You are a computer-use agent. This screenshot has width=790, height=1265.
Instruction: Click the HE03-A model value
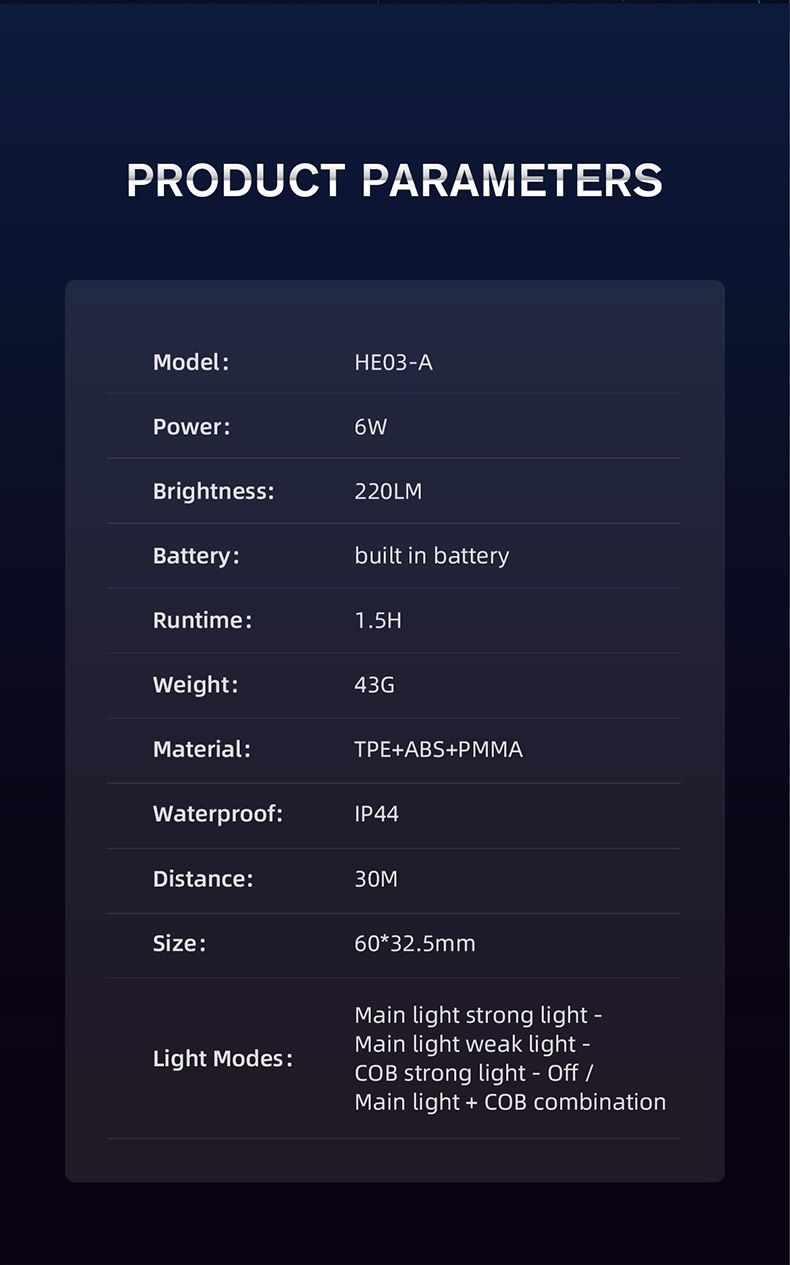(393, 362)
